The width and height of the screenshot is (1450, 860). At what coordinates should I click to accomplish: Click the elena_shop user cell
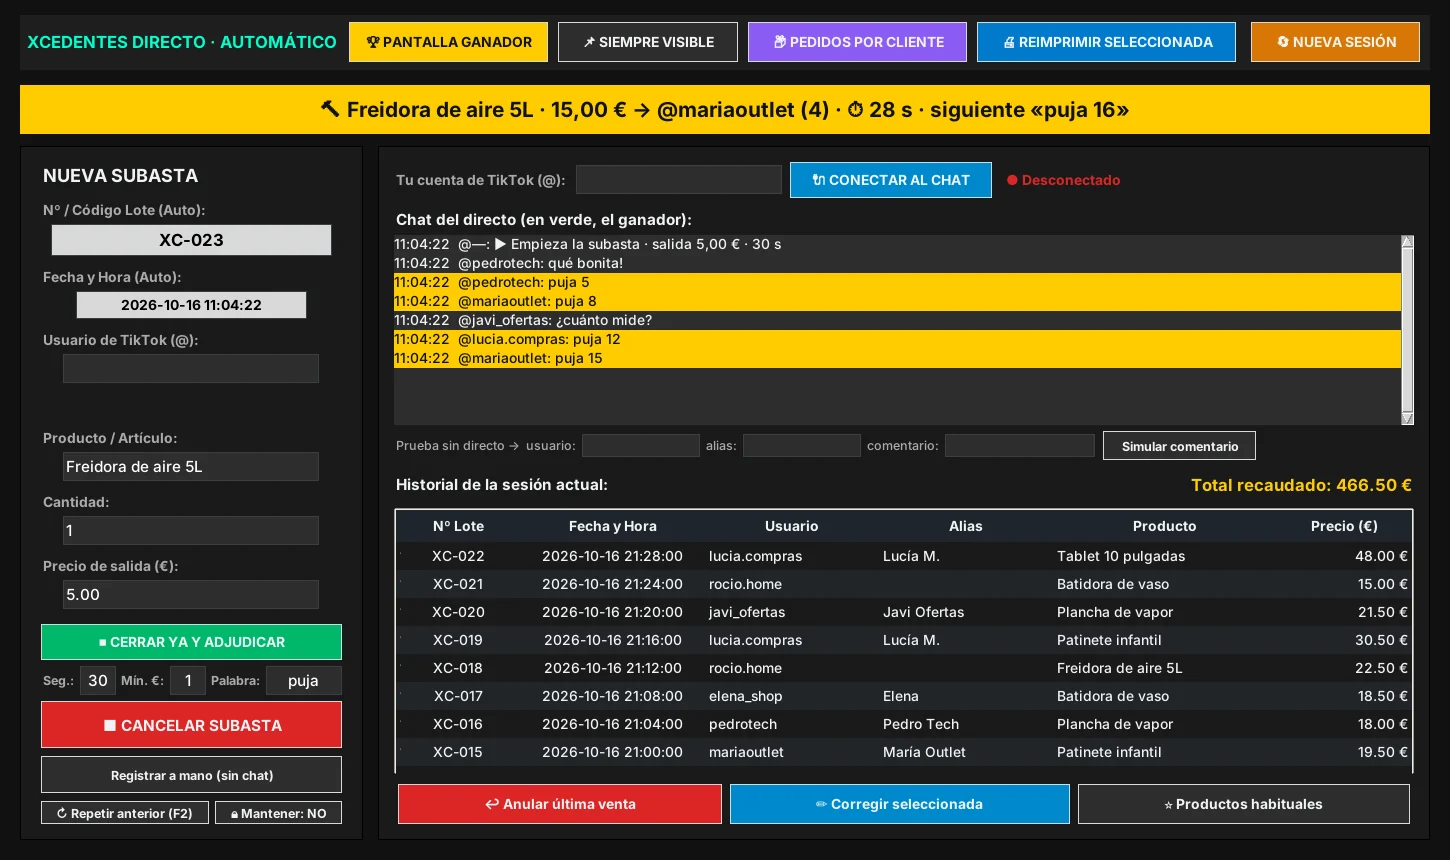pos(746,696)
